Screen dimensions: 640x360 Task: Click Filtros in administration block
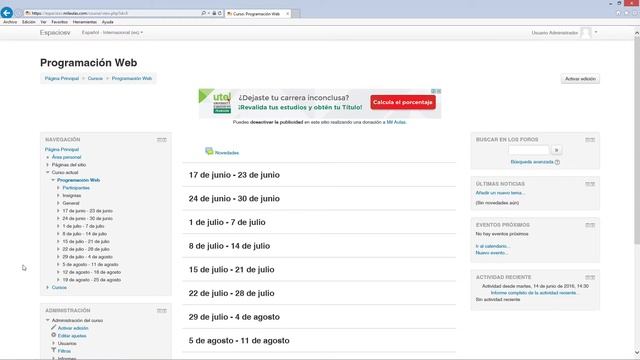(x=64, y=351)
